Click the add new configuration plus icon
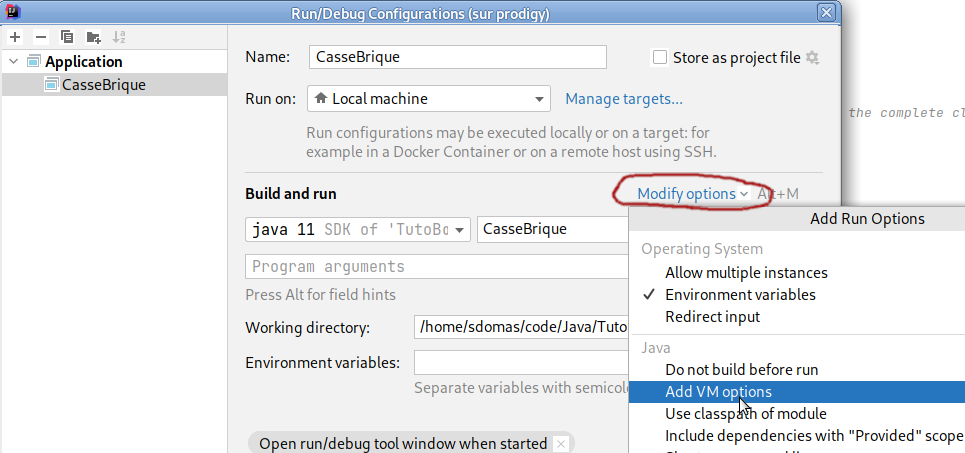 pos(15,37)
